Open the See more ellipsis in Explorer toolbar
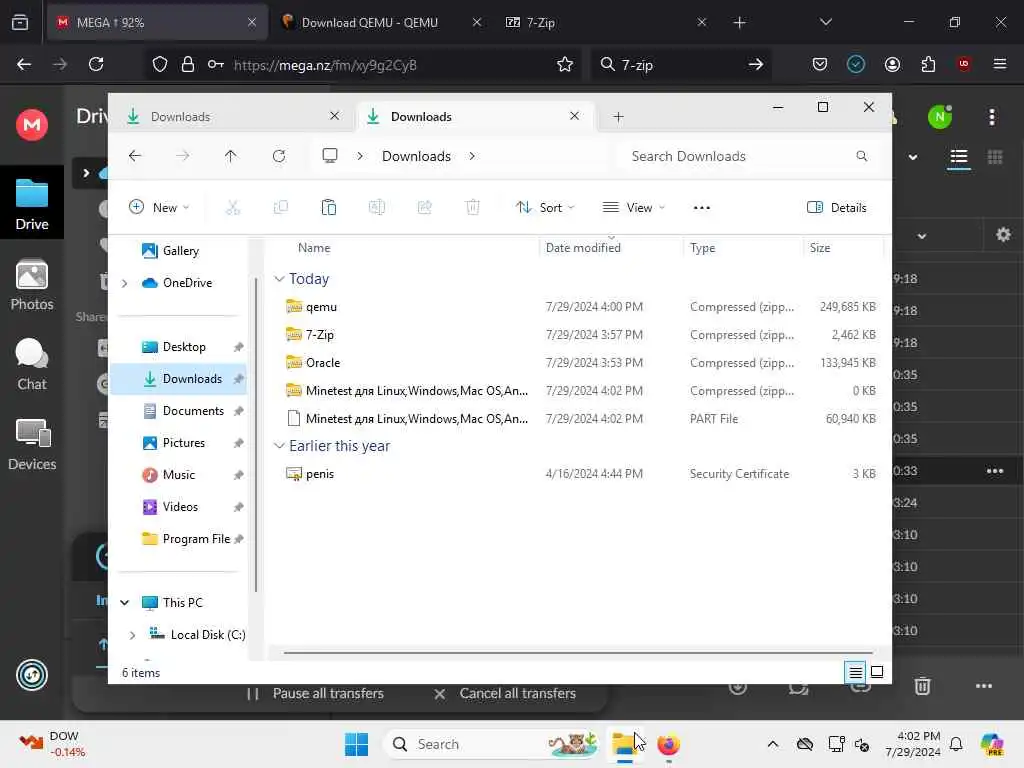The image size is (1024, 768). click(x=701, y=208)
